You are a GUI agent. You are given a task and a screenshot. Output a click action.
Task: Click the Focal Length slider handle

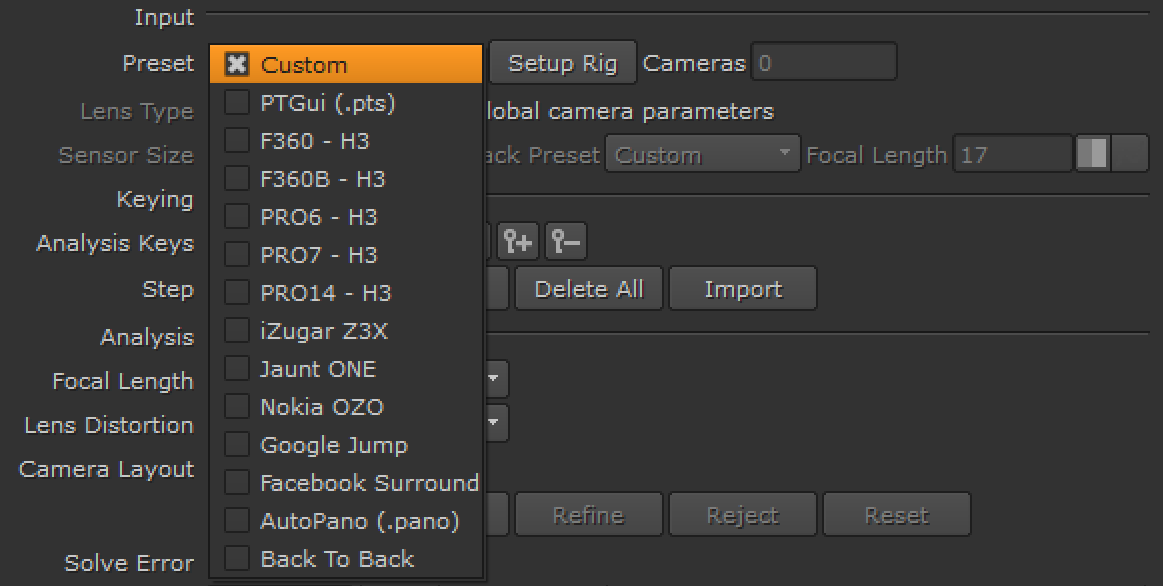coord(1093,154)
